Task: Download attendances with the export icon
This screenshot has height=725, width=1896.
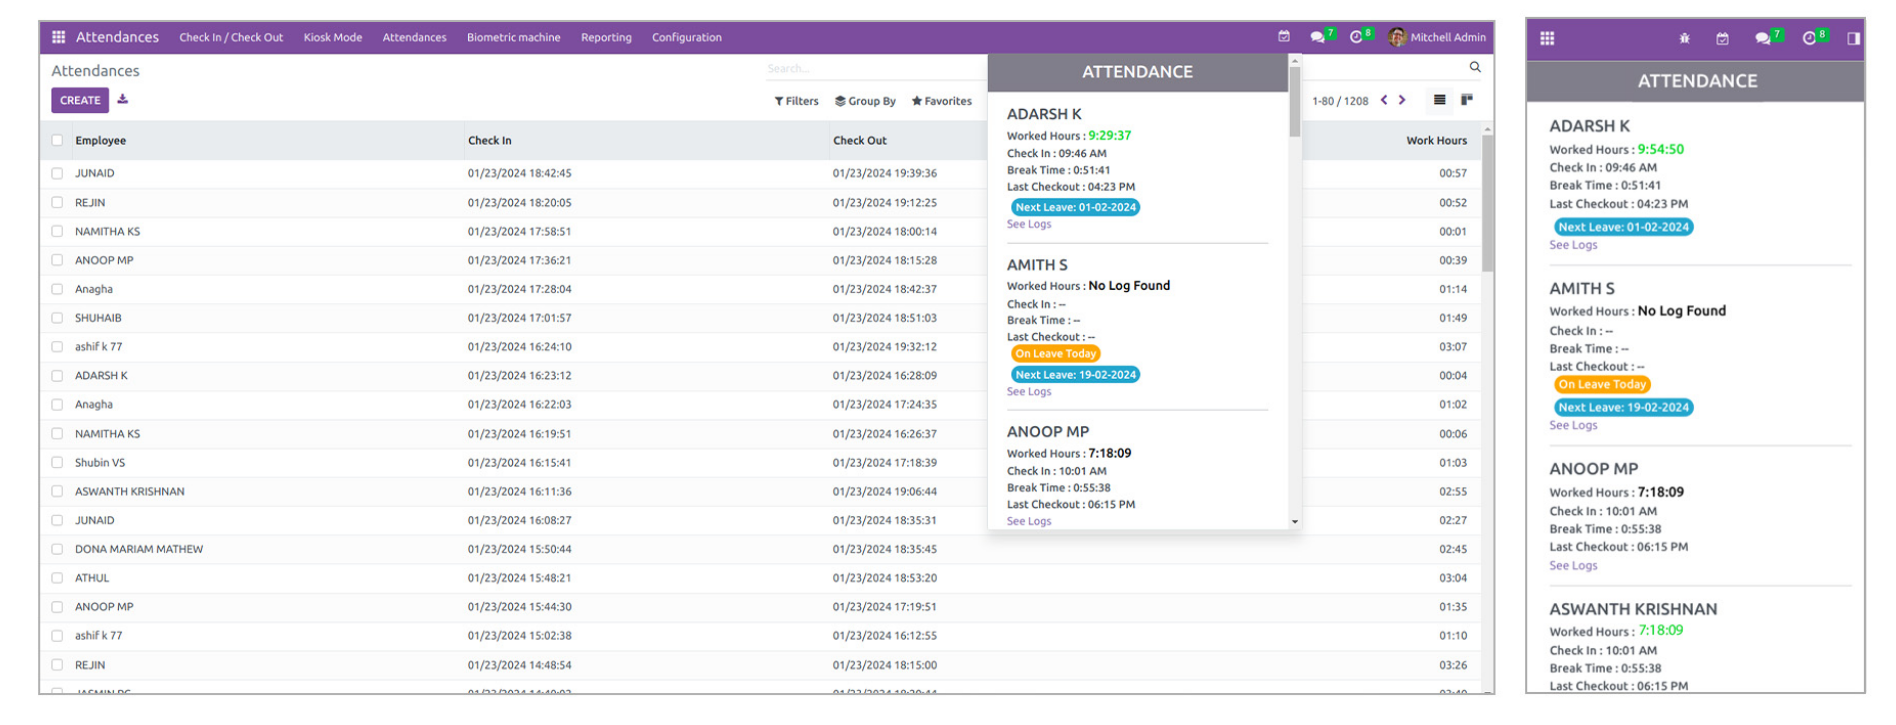Action: pos(123,99)
